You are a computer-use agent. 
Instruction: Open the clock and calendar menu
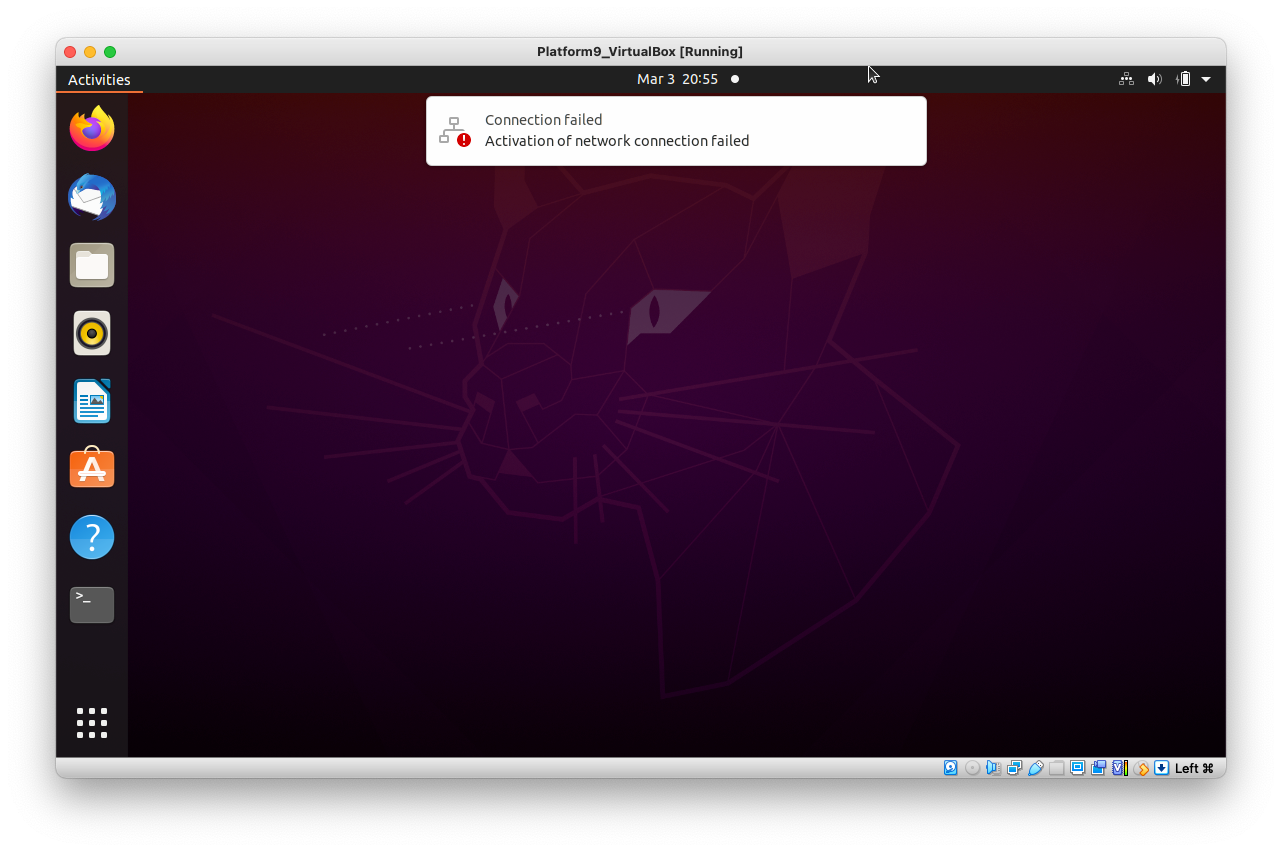click(677, 79)
